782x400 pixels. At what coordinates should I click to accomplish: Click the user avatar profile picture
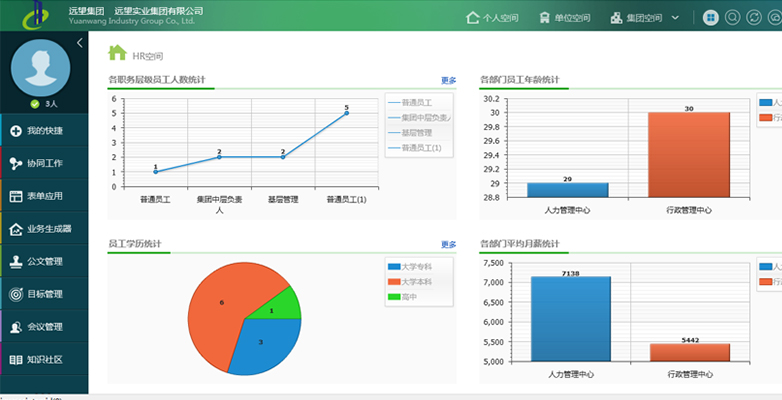[40, 66]
